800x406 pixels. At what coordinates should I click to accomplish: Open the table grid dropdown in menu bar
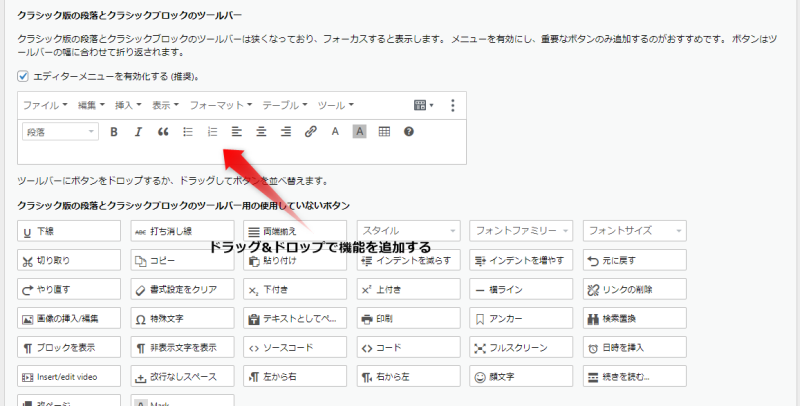click(x=423, y=105)
